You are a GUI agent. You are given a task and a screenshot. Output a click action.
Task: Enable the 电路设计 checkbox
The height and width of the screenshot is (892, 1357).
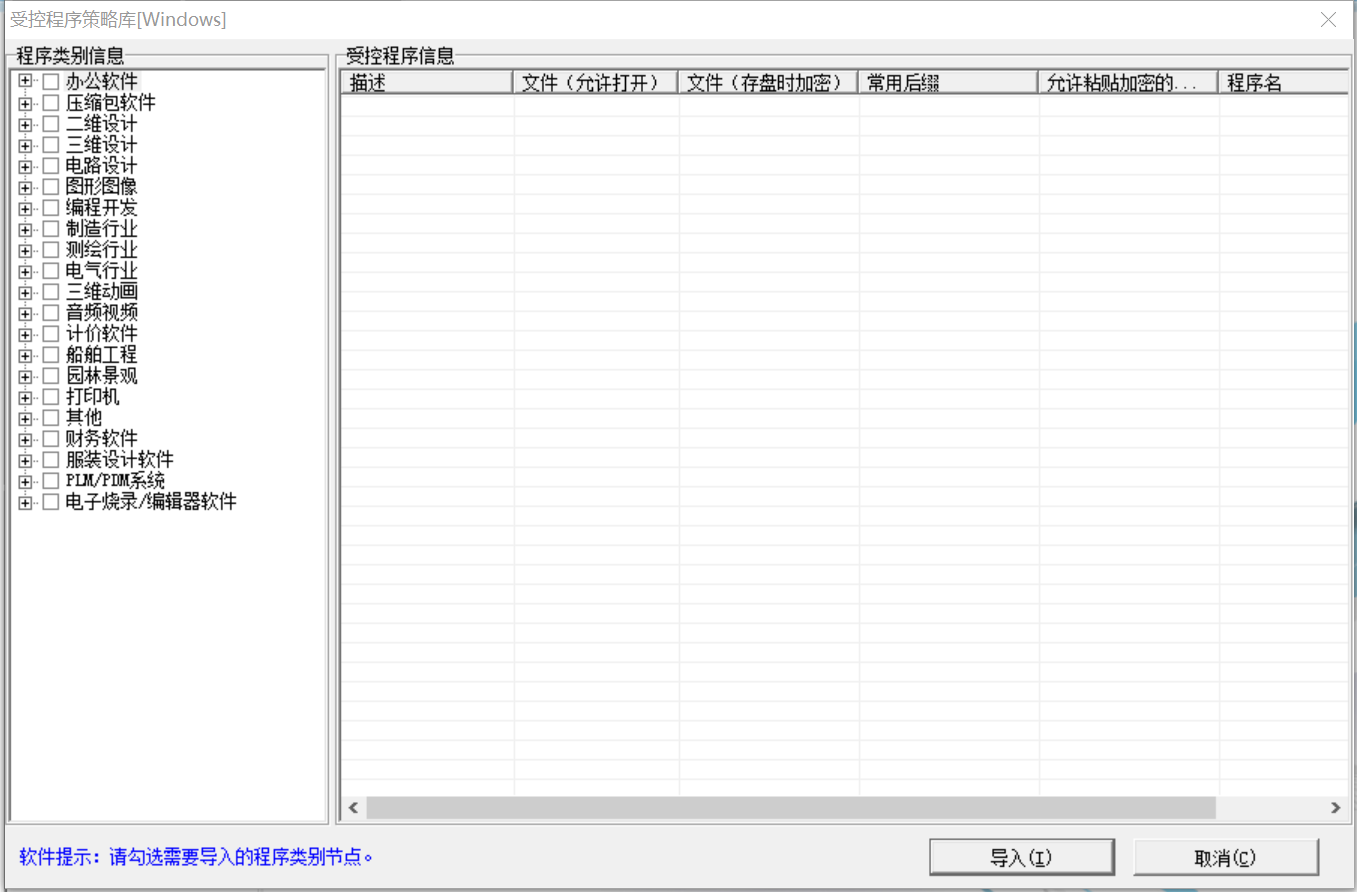click(51, 166)
